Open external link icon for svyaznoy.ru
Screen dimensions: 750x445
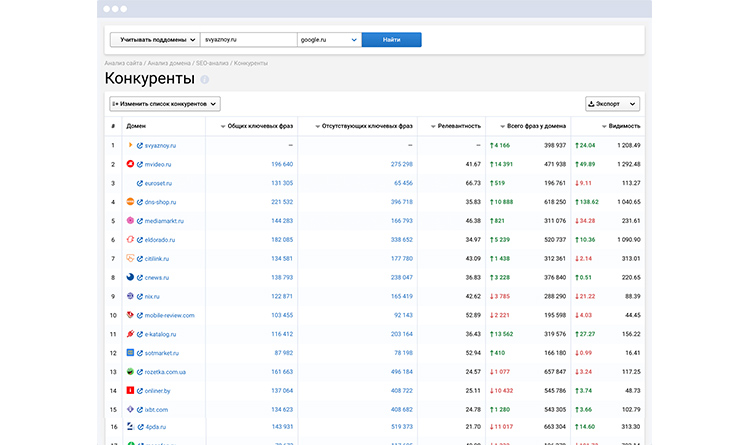click(x=140, y=145)
